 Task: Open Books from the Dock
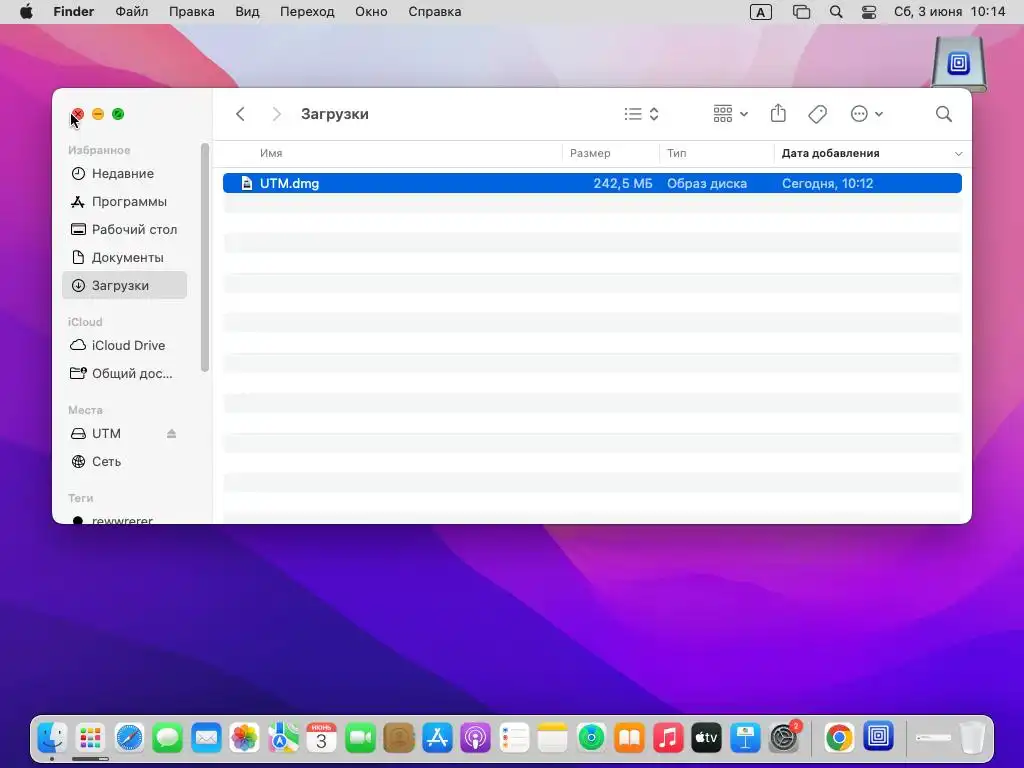(630, 739)
